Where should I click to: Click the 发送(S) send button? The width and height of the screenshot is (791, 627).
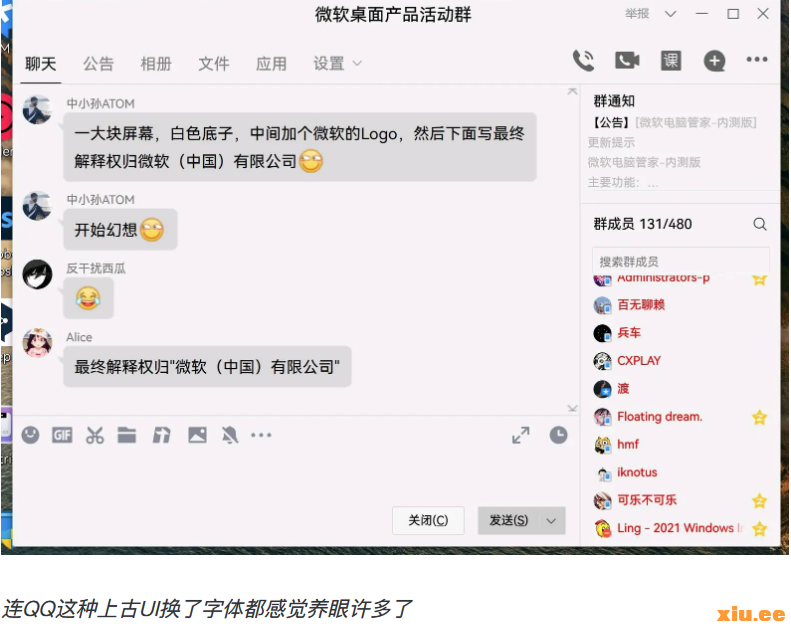[x=509, y=521]
